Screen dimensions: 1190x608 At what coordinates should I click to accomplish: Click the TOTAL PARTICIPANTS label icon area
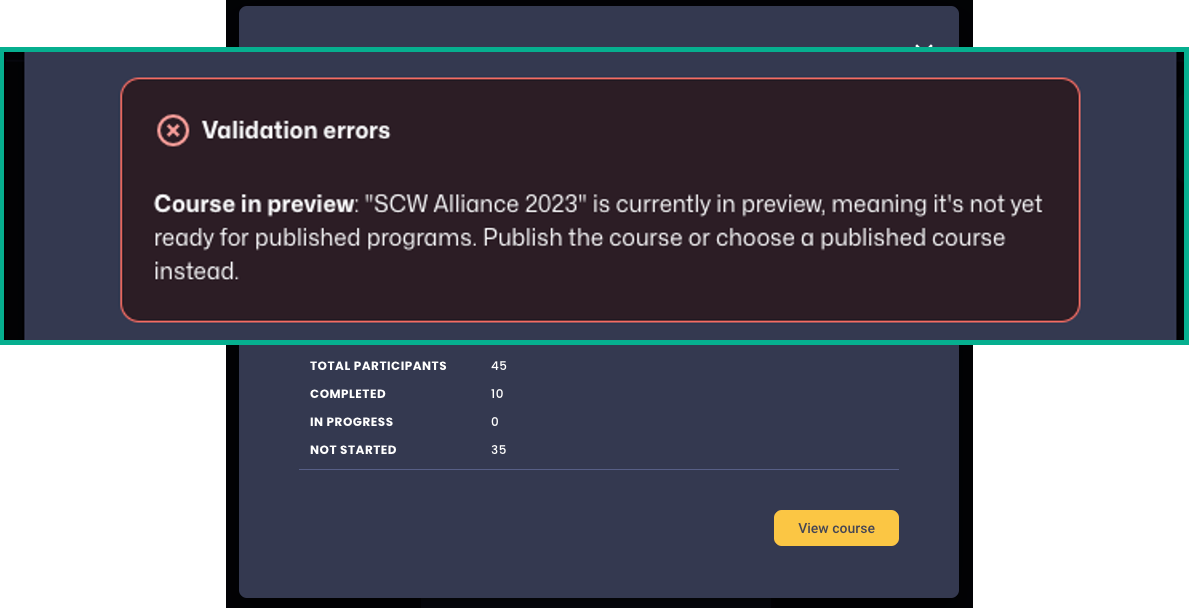[x=378, y=366]
